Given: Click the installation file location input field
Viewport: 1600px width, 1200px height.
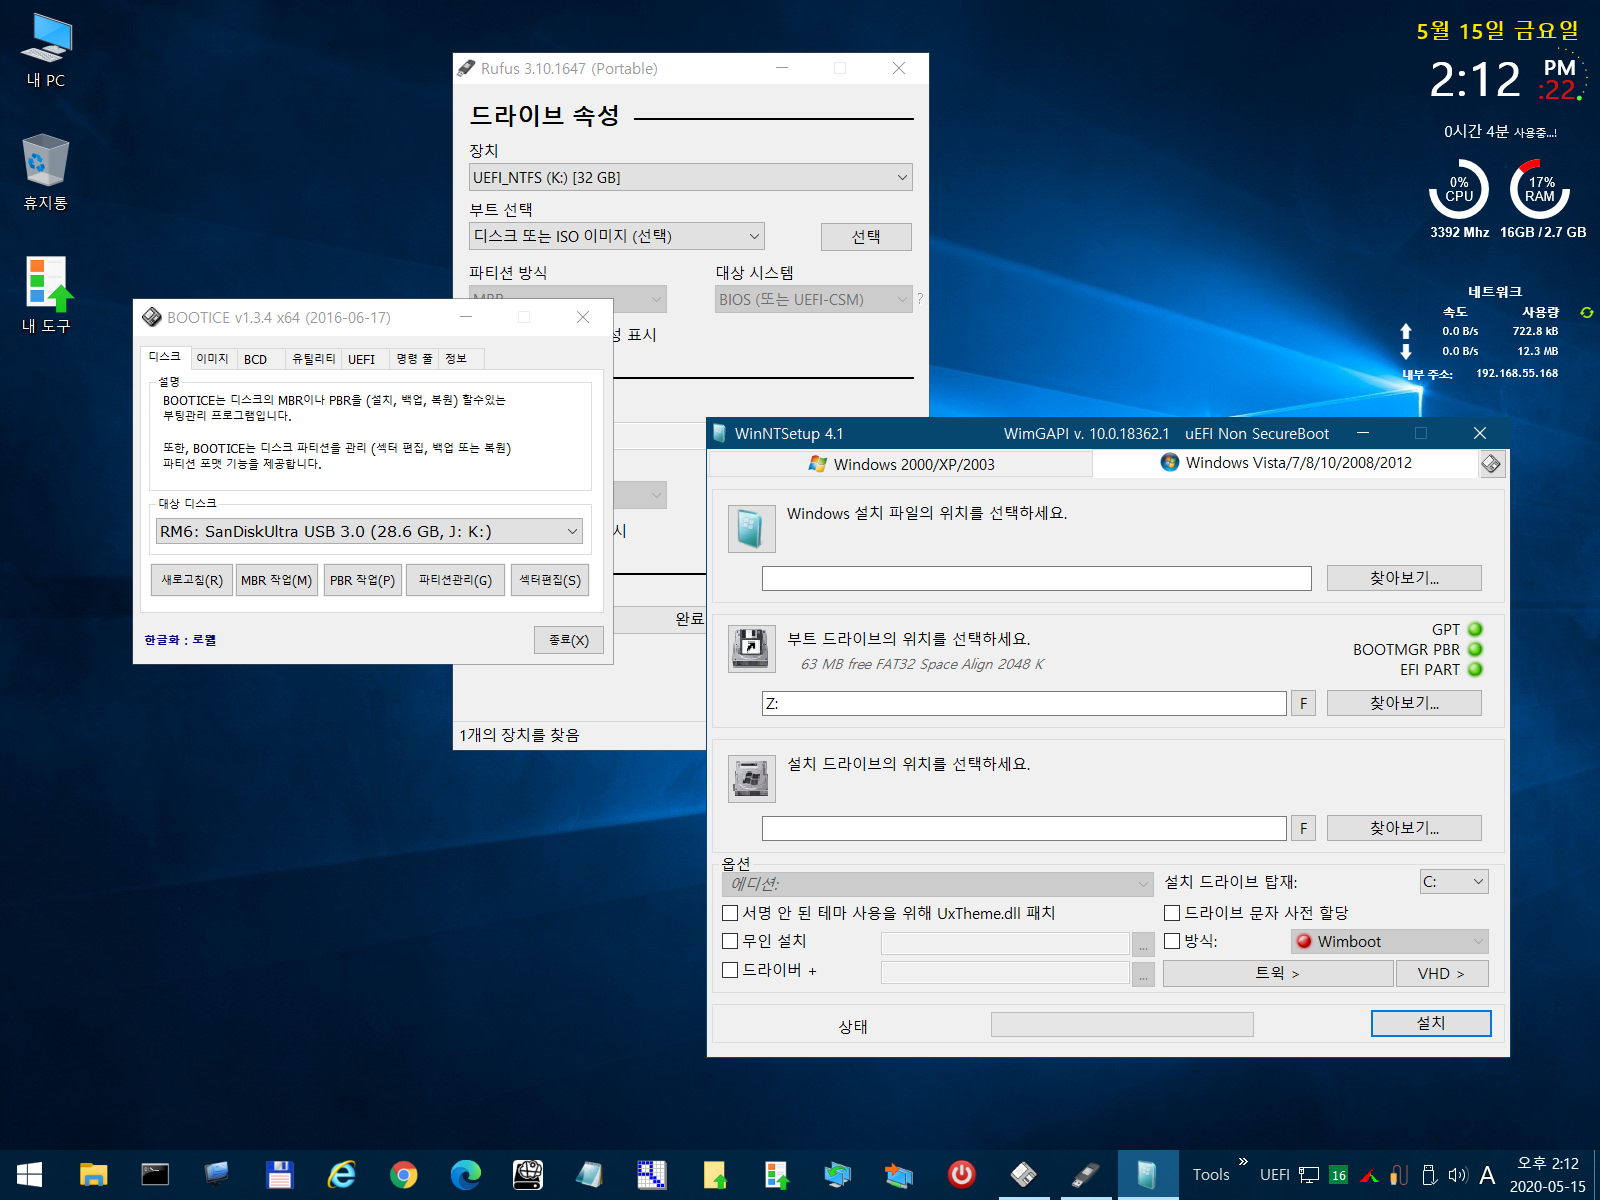Looking at the screenshot, I should tap(1036, 578).
